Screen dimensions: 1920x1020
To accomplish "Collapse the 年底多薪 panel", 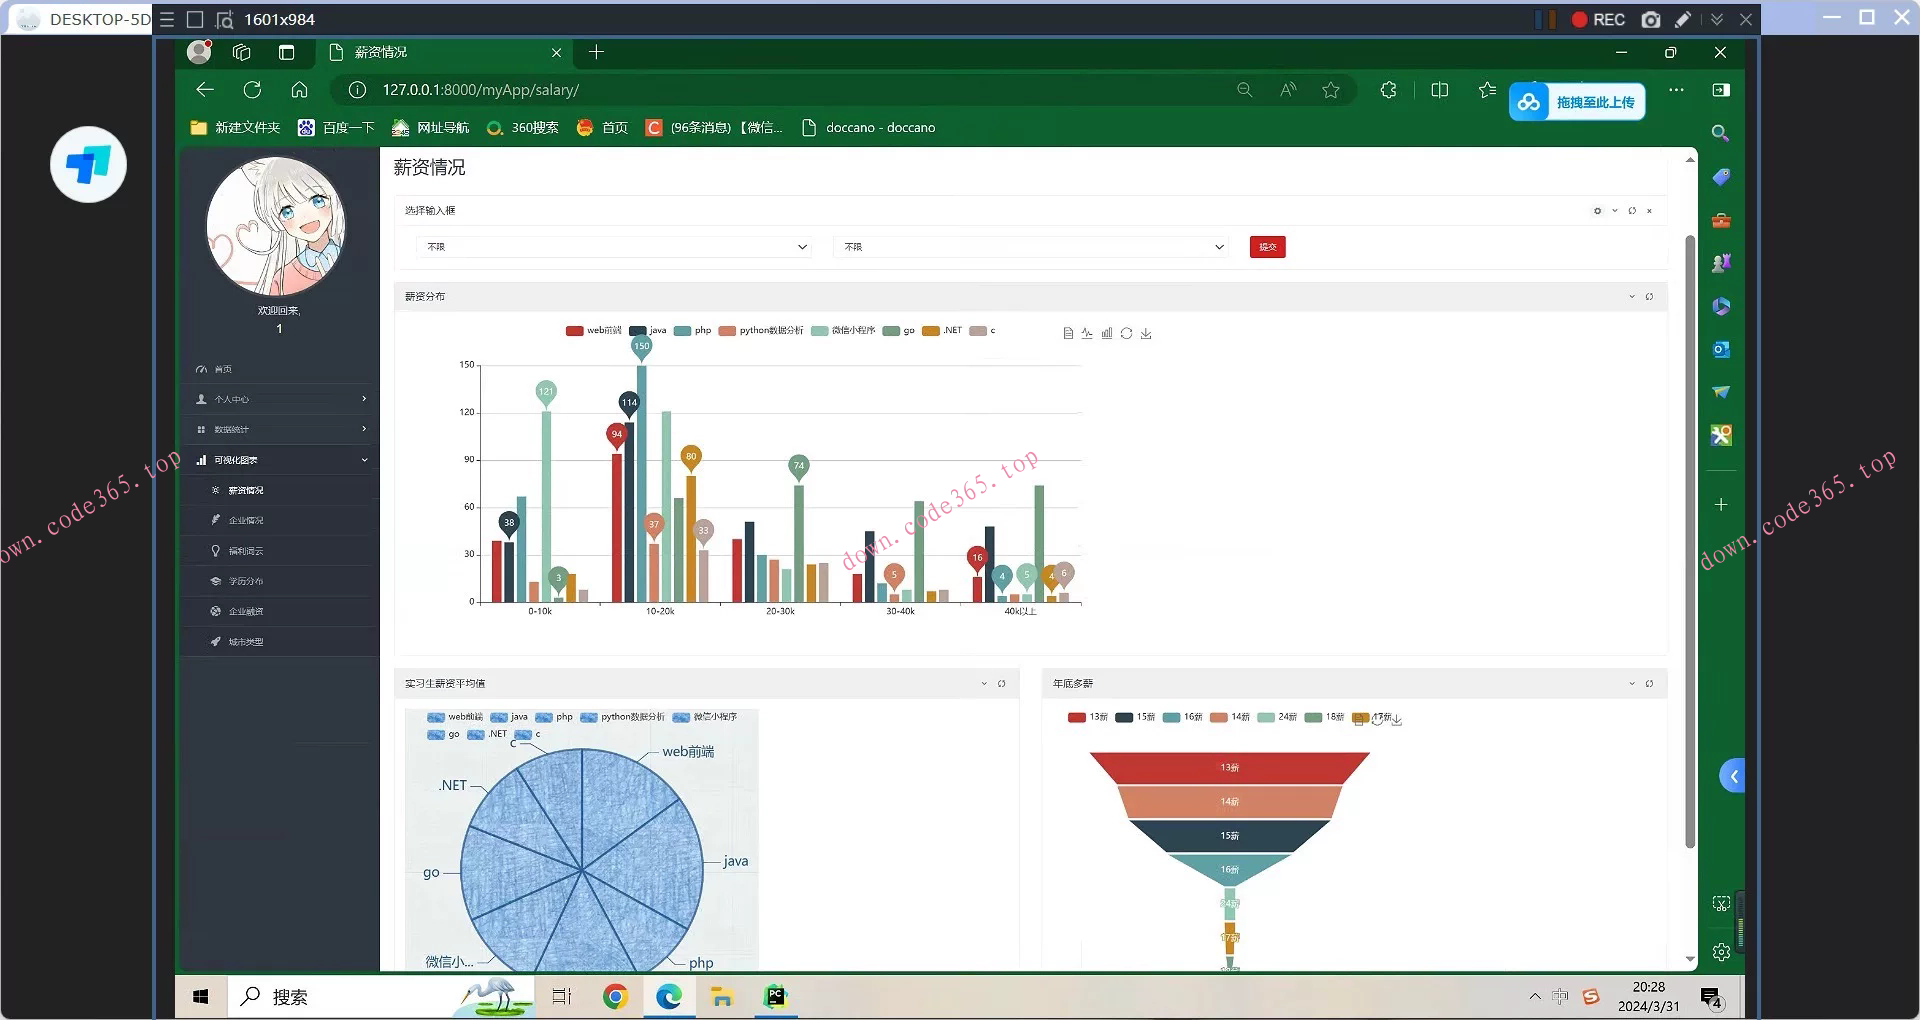I will [x=1632, y=684].
